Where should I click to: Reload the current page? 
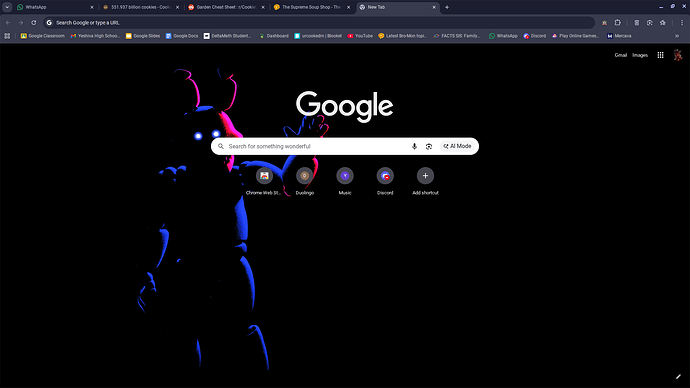[x=33, y=22]
